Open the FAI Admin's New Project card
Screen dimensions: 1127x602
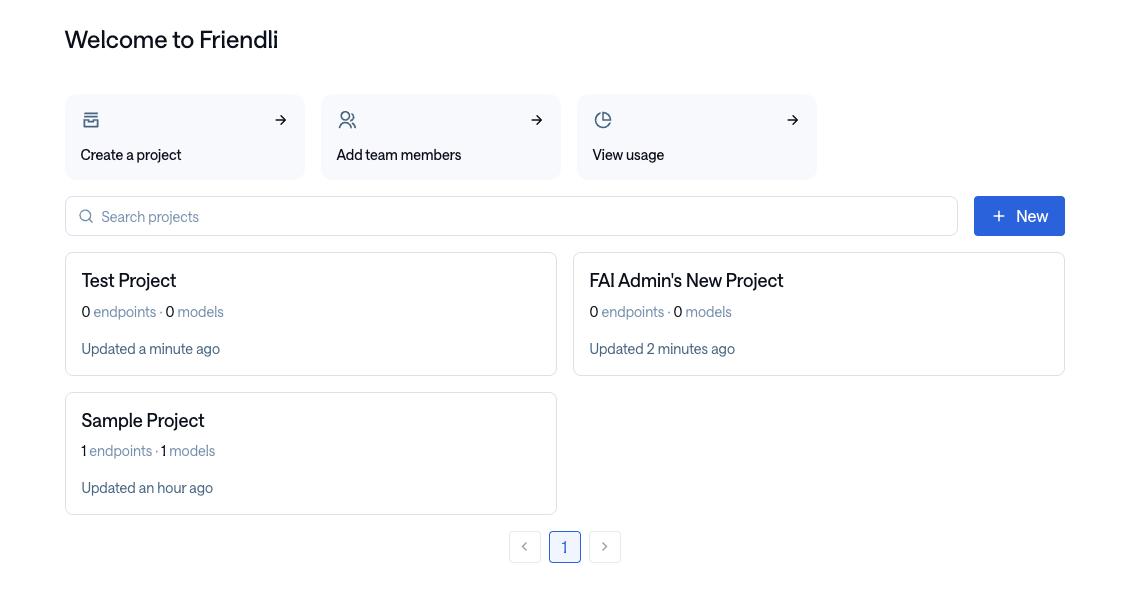pos(818,313)
